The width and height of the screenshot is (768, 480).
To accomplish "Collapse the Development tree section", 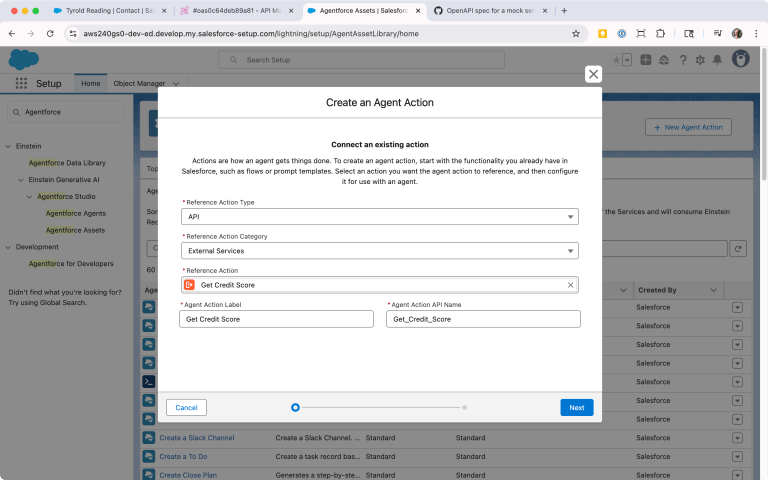I will [x=8, y=247].
